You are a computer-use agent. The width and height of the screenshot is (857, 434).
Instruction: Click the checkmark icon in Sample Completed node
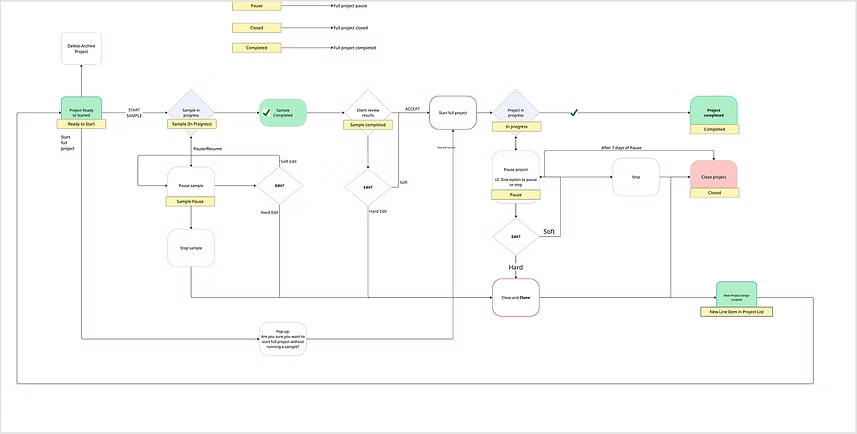pyautogui.click(x=267, y=113)
